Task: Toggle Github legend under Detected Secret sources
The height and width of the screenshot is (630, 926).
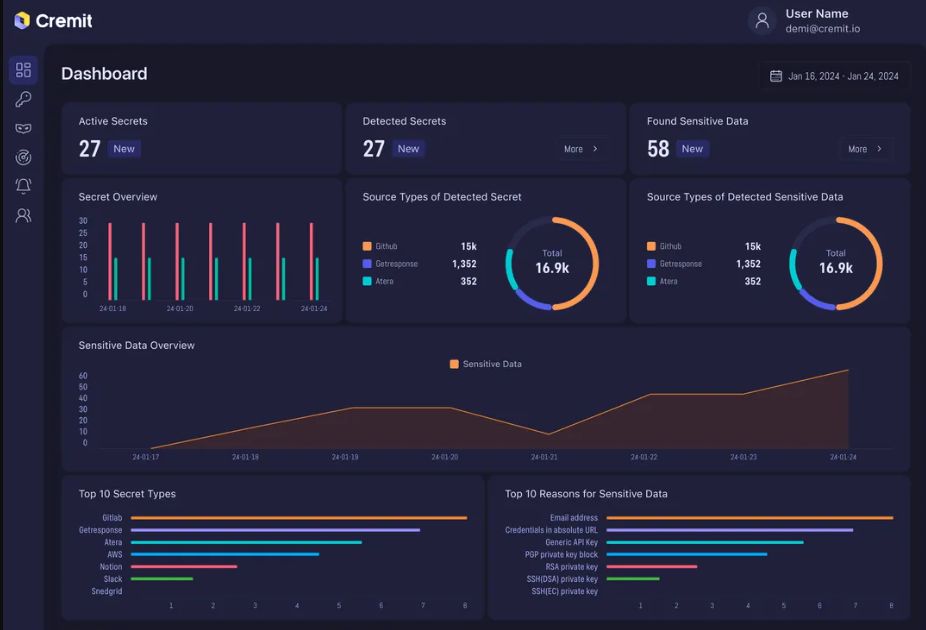Action: pyautogui.click(x=380, y=246)
